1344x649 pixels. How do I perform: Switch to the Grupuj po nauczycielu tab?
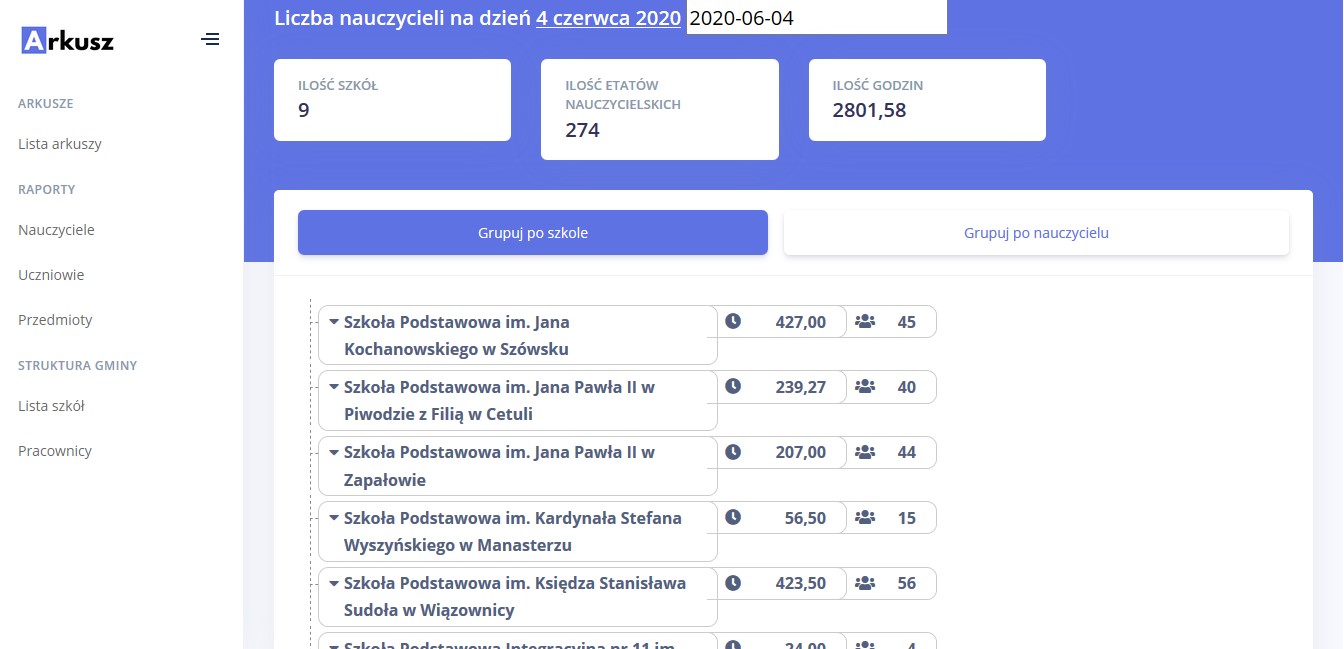point(1036,233)
